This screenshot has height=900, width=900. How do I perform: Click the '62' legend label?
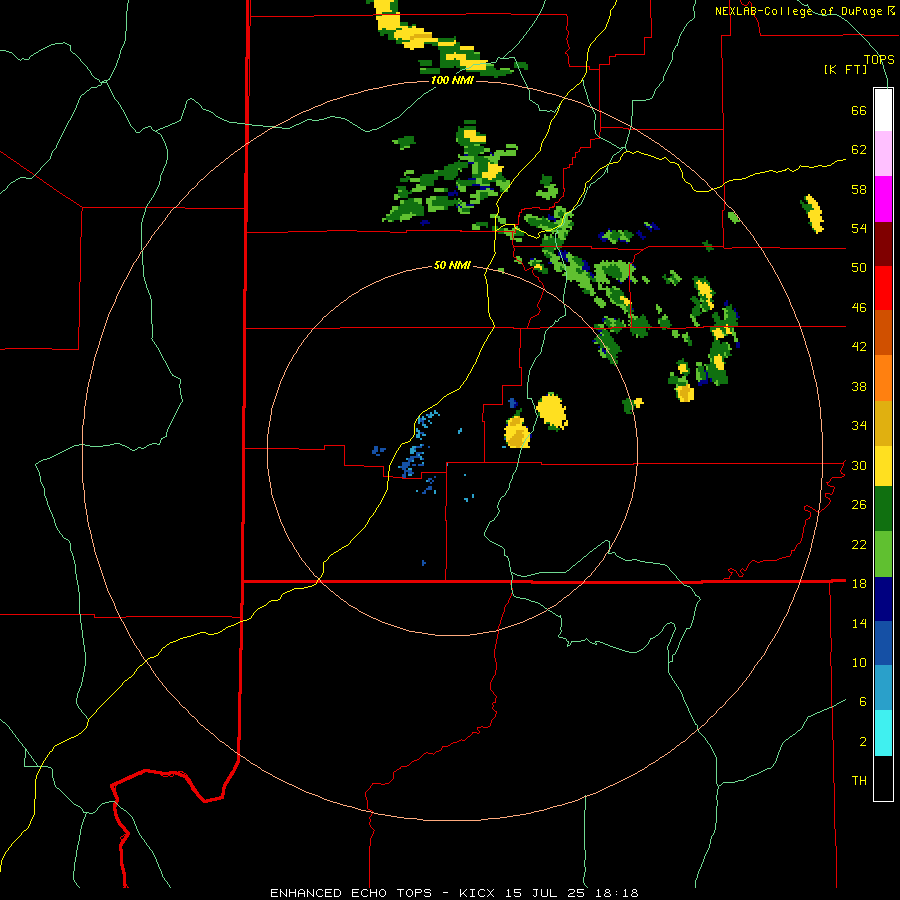click(859, 150)
